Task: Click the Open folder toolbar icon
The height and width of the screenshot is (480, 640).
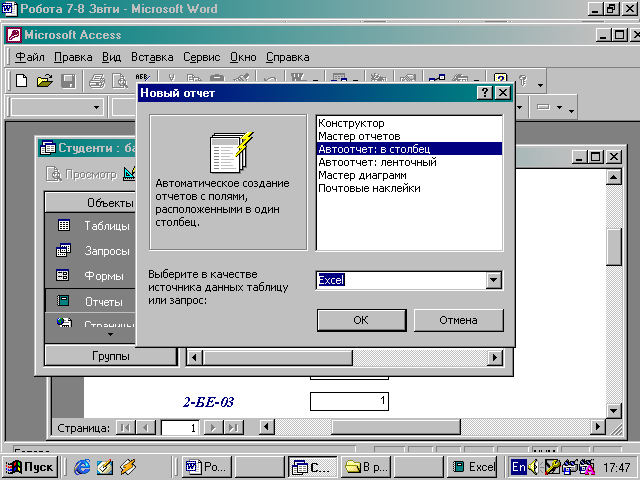Action: click(x=44, y=80)
